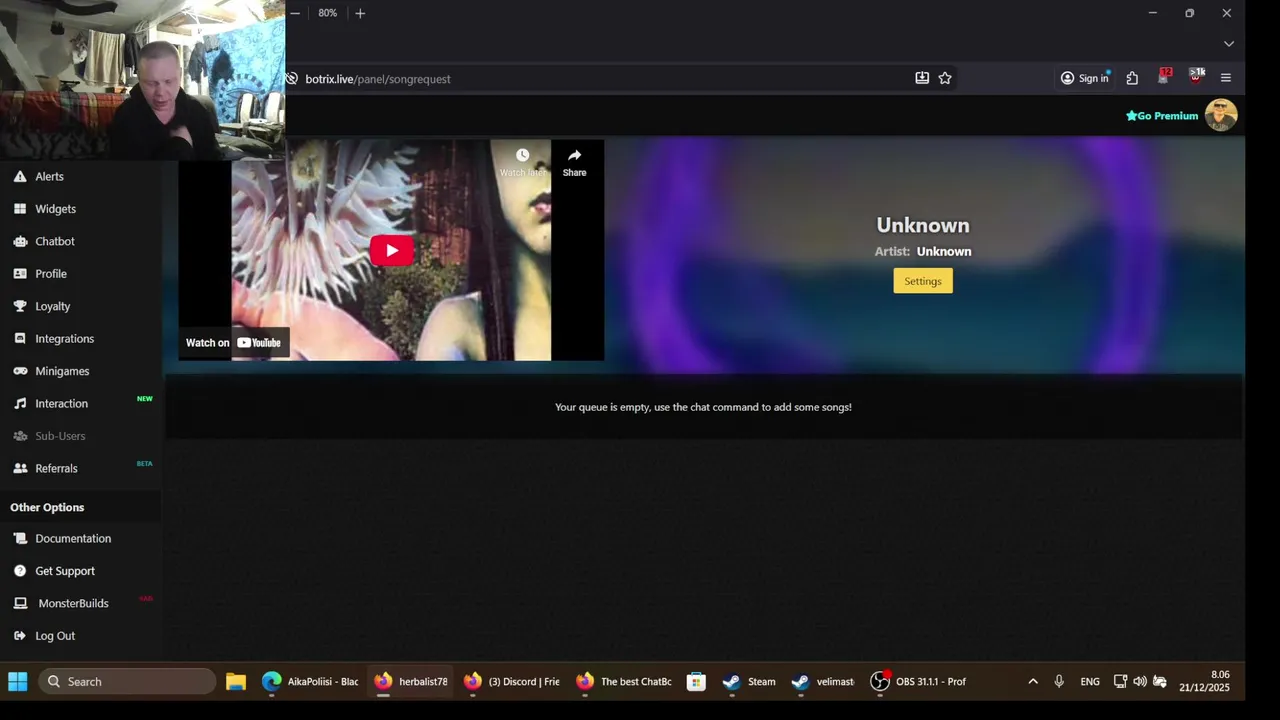
Task: Click the taskbar Search box
Action: (127, 681)
